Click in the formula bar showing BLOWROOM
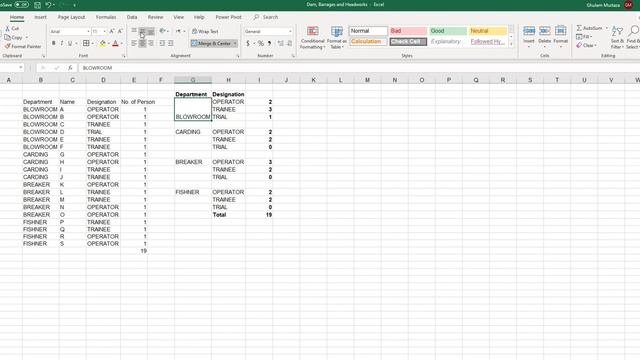Image resolution: width=640 pixels, height=360 pixels. (x=359, y=68)
